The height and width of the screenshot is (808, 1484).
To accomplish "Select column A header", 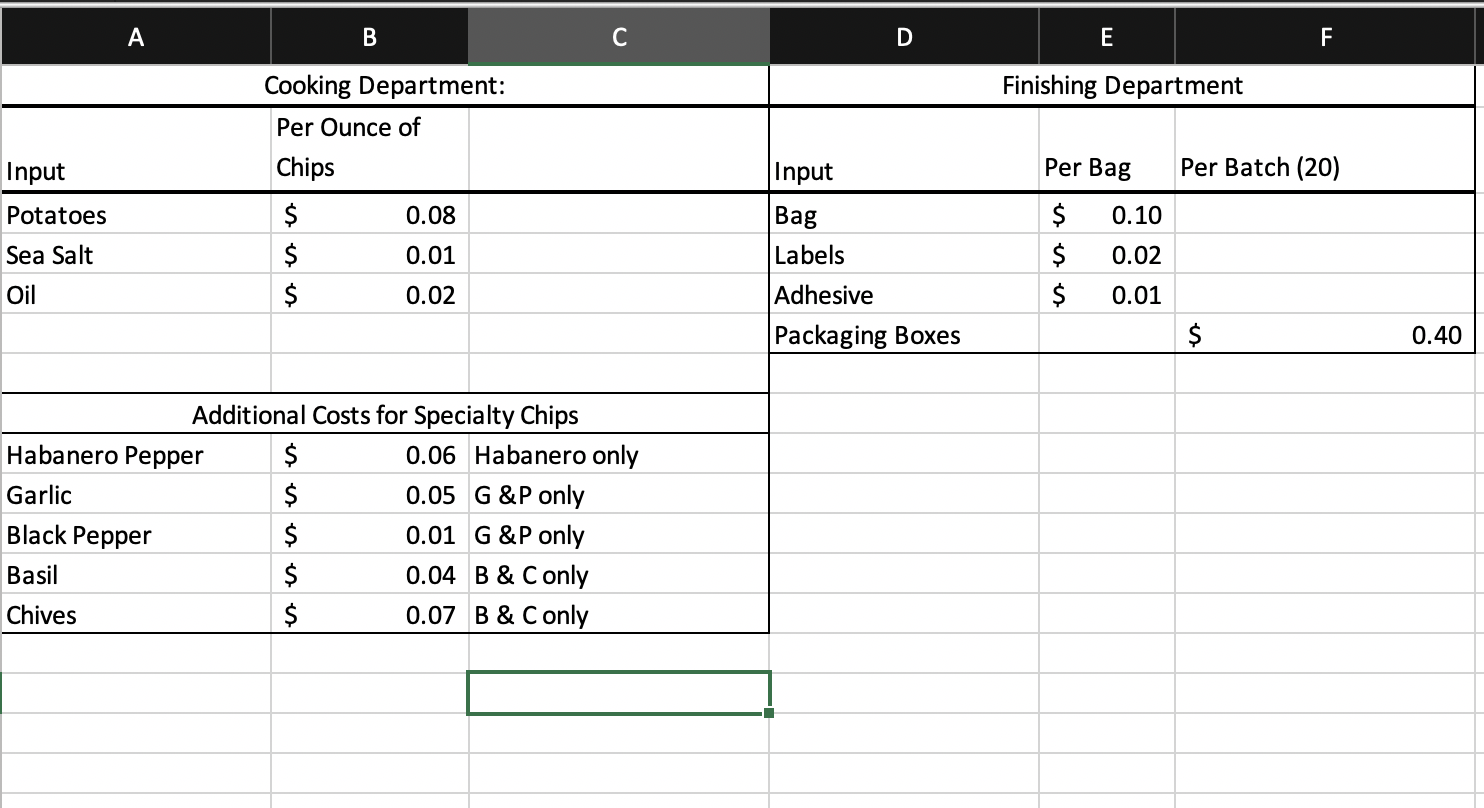I will (x=135, y=38).
